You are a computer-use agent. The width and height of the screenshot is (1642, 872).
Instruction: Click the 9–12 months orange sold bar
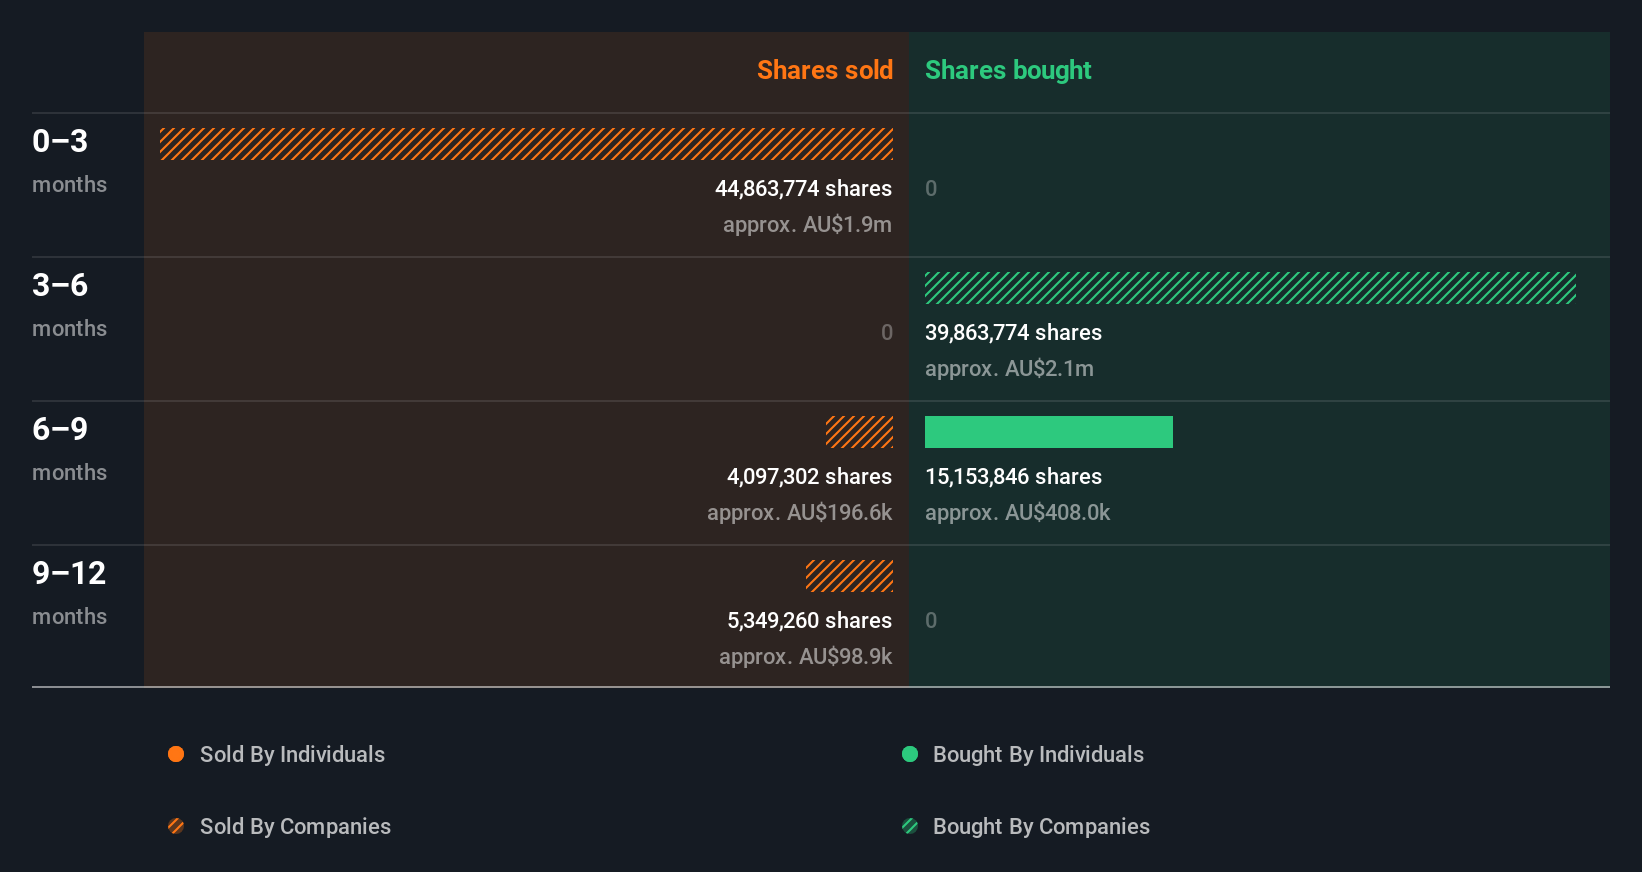[849, 576]
